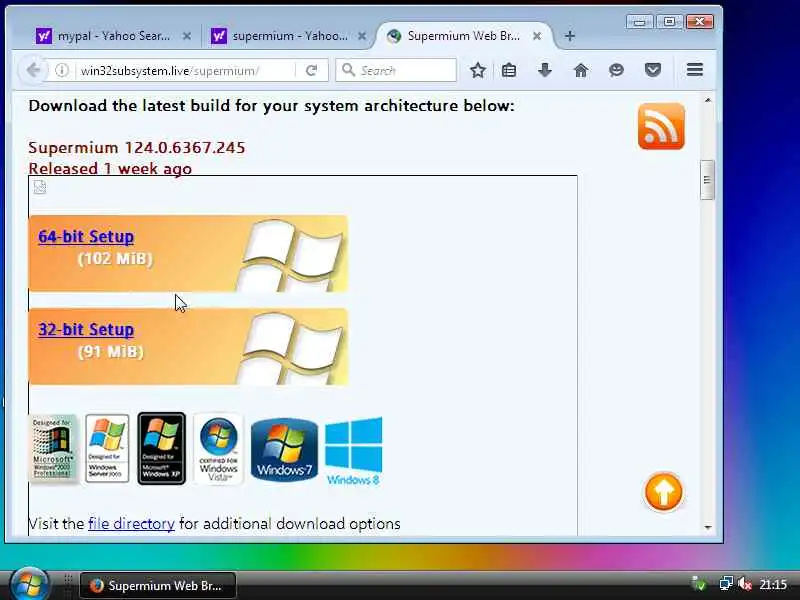This screenshot has height=600, width=800.
Task: Go back using the browser back arrow
Action: 33,70
